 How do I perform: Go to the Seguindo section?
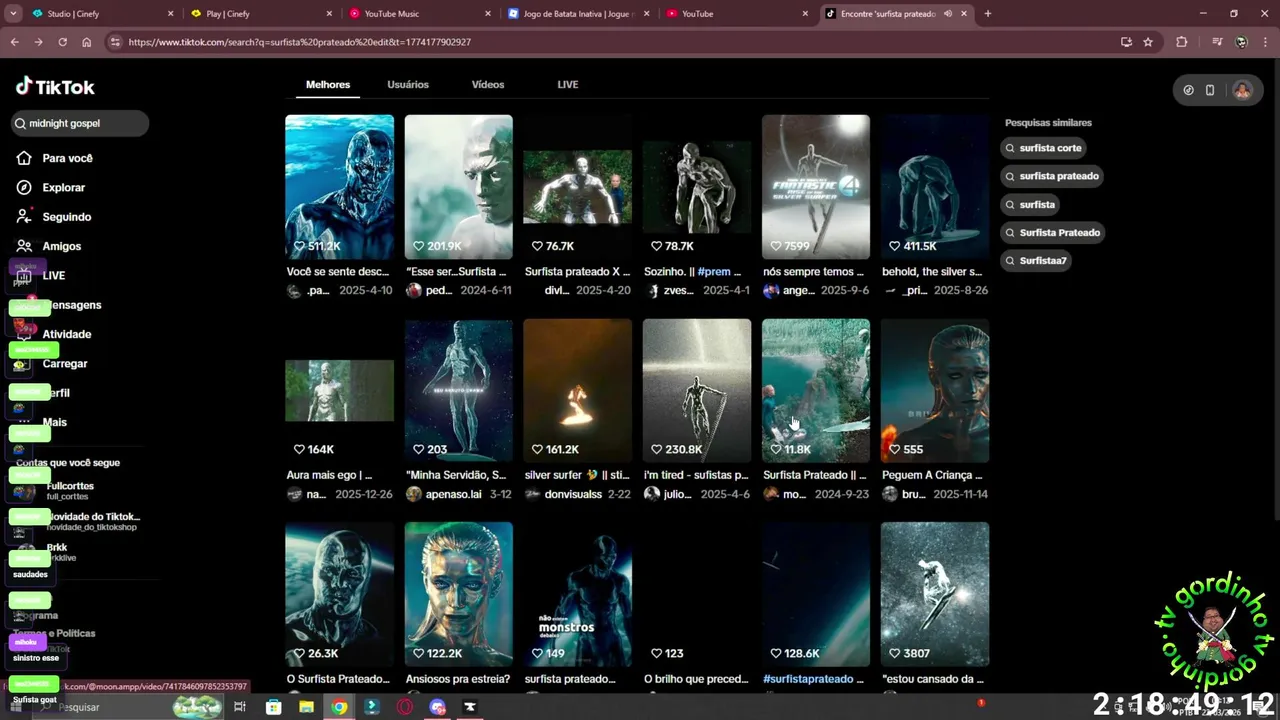(x=55, y=216)
